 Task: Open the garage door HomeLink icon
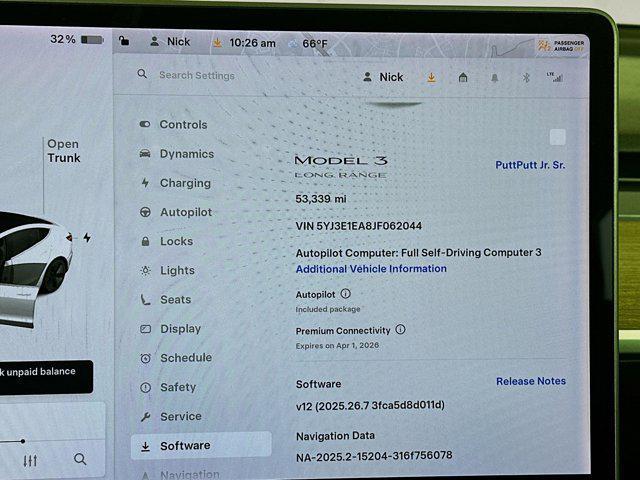coord(462,77)
